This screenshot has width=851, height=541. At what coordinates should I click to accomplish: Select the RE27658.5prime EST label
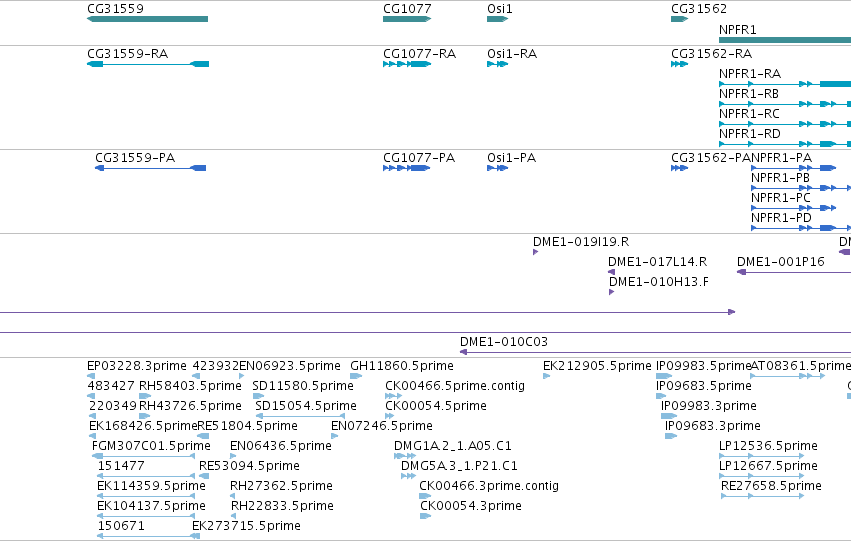tap(771, 486)
